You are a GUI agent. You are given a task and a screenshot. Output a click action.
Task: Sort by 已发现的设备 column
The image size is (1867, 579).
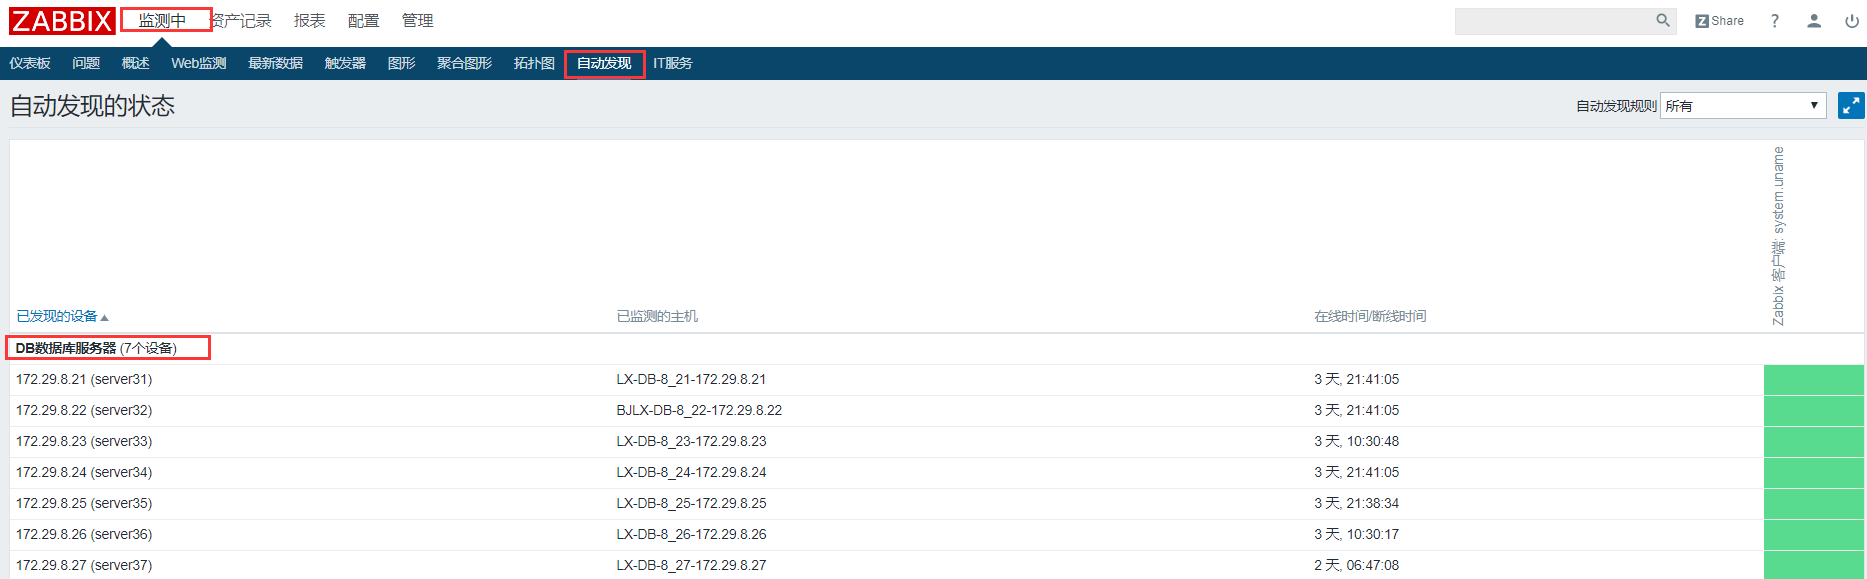(x=62, y=316)
